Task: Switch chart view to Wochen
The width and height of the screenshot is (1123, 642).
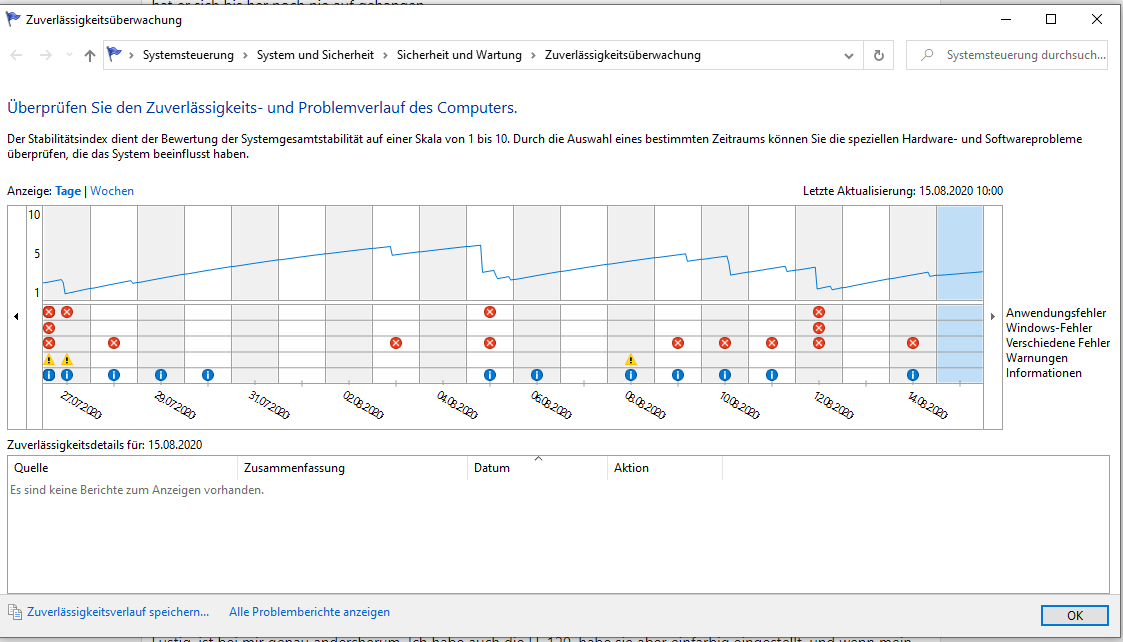Action: coord(112,191)
